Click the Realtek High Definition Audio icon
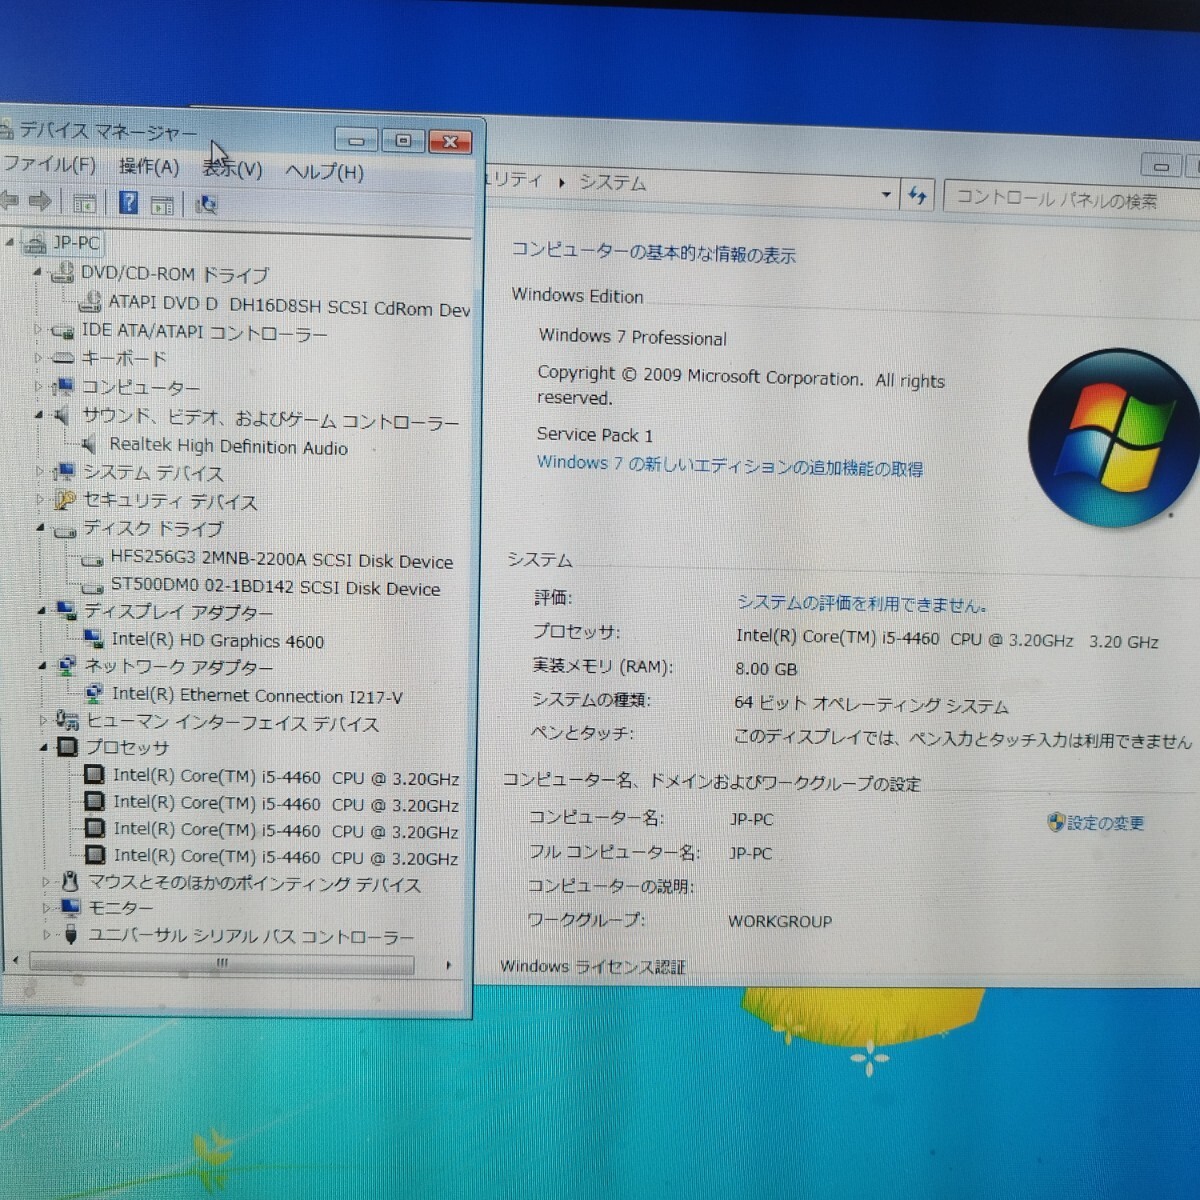Screen dimensions: 1200x1200 point(90,444)
